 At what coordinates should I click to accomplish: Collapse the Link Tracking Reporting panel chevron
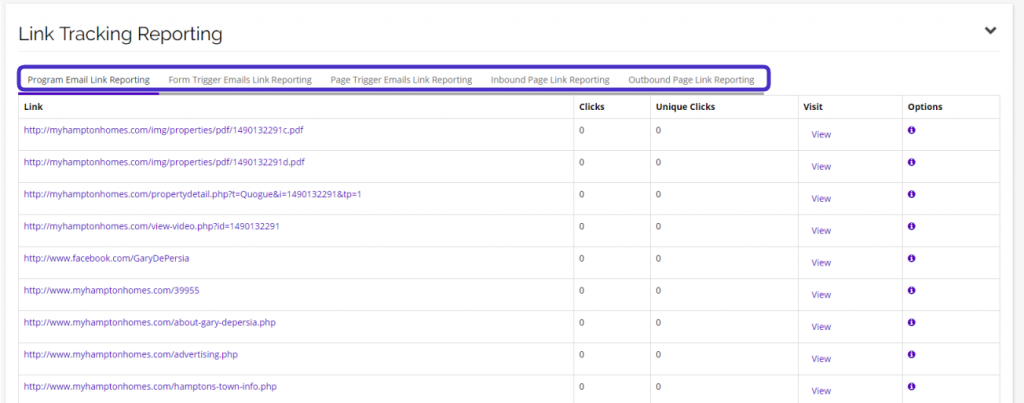991,31
